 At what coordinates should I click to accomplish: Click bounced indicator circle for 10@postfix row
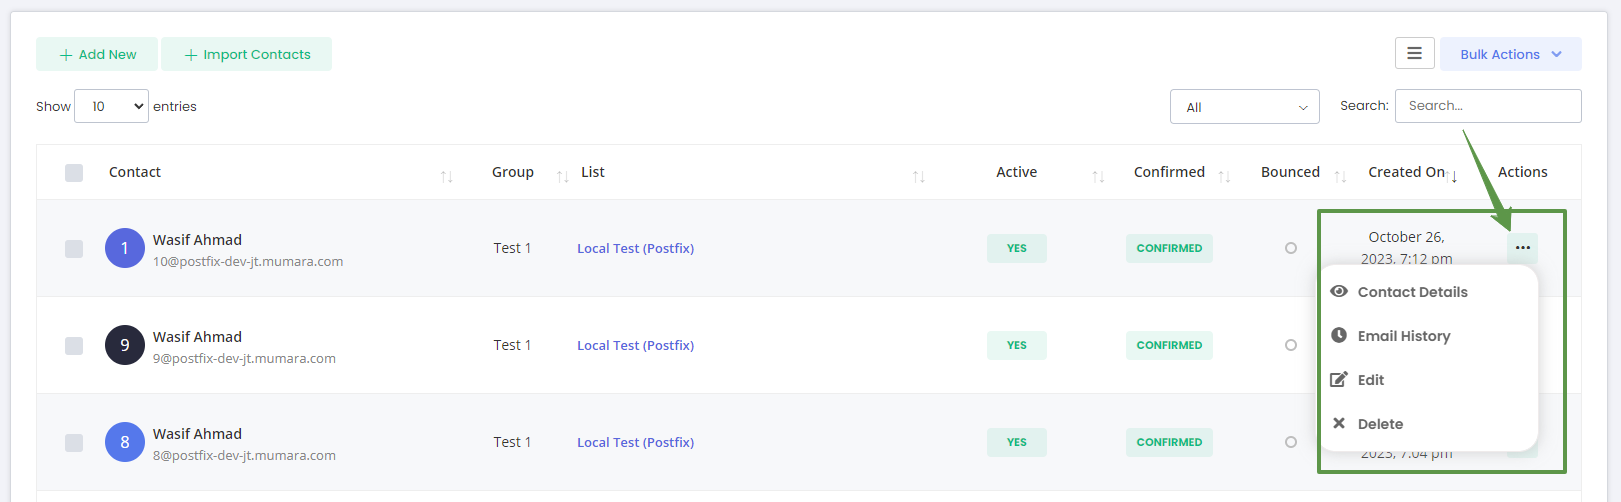point(1291,248)
